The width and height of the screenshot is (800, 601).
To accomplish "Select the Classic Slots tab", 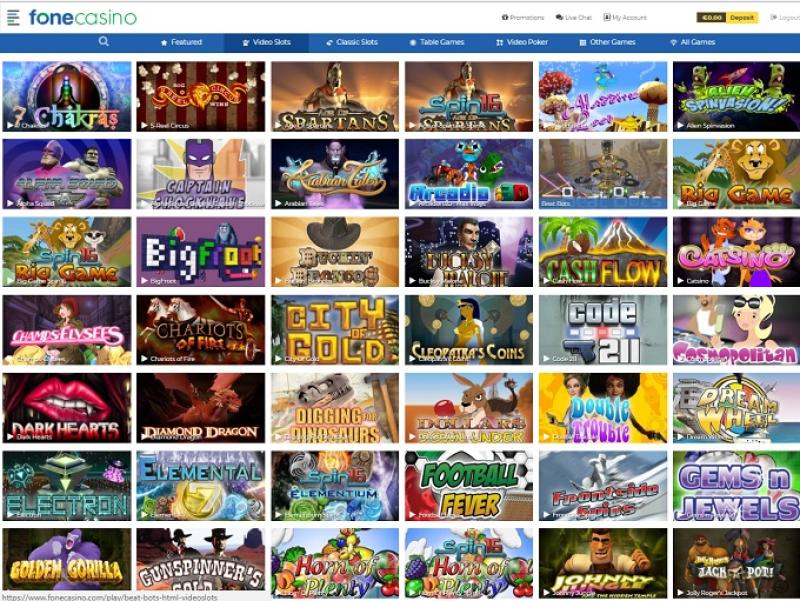I will click(x=352, y=42).
